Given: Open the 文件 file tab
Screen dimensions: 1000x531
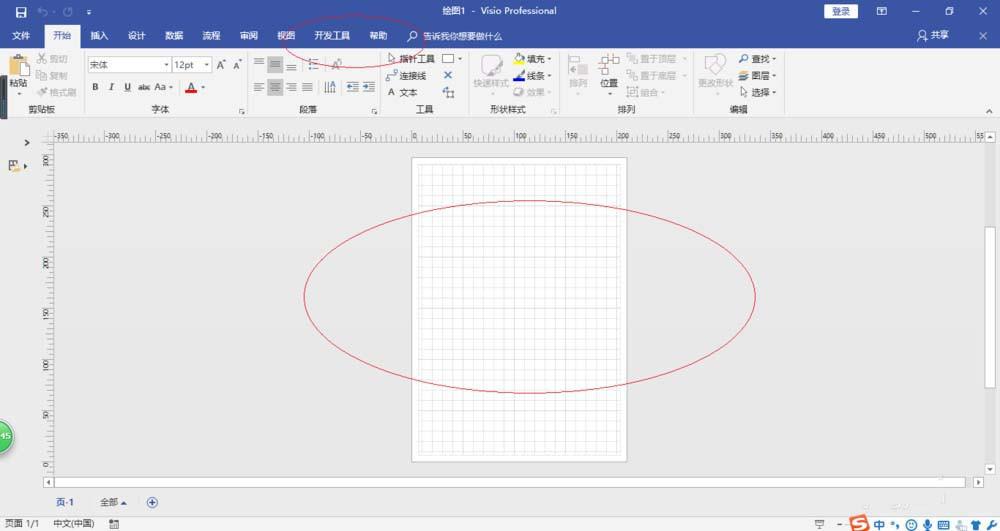Looking at the screenshot, I should (21, 36).
